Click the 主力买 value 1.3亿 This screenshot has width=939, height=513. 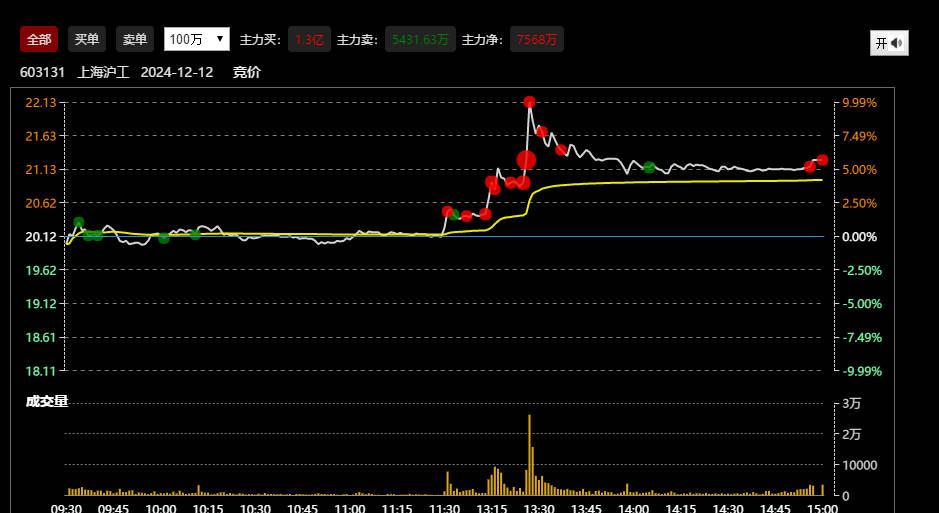click(x=309, y=40)
